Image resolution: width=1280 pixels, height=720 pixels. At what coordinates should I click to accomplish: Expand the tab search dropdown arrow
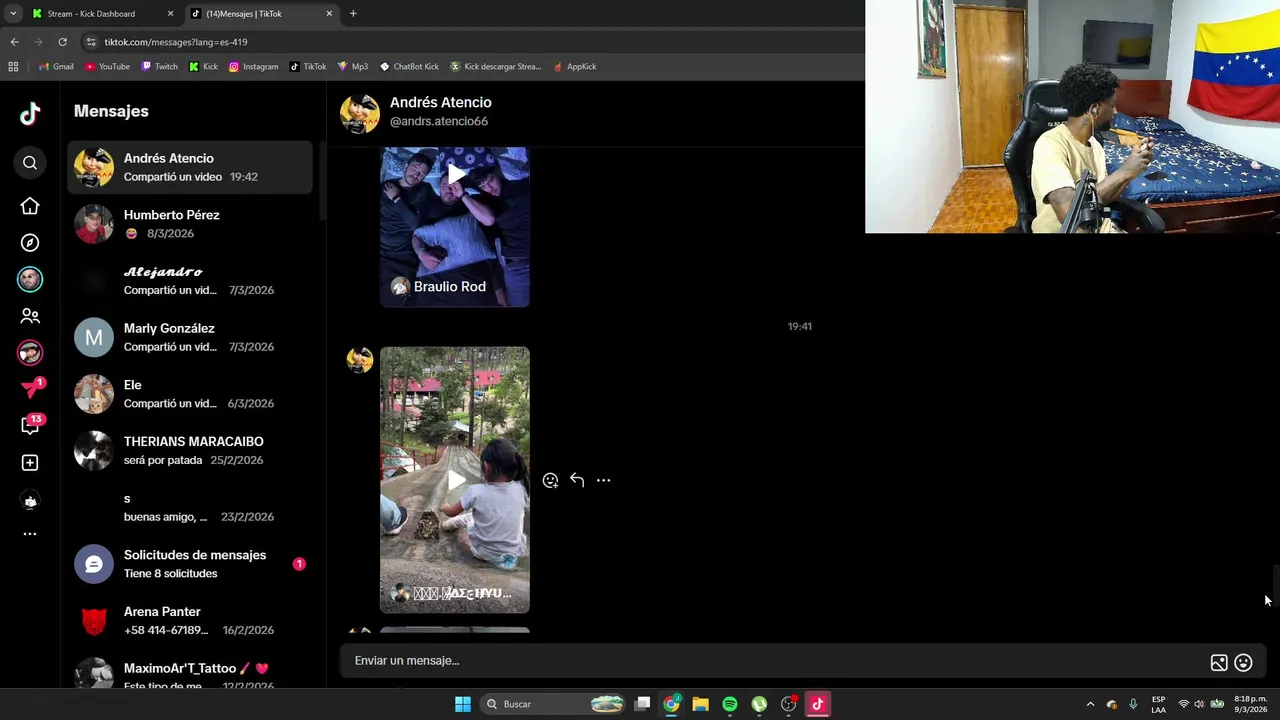click(x=12, y=14)
